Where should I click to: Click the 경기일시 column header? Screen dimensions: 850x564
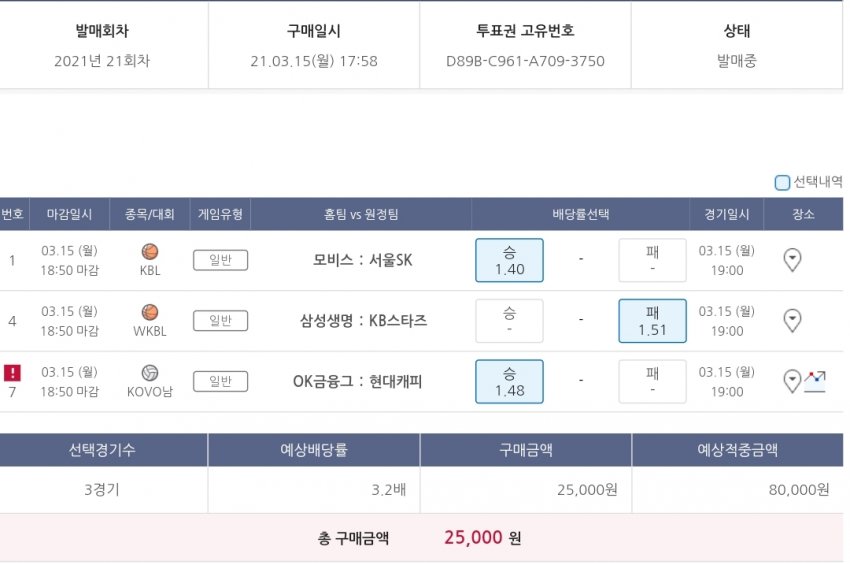[726, 214]
